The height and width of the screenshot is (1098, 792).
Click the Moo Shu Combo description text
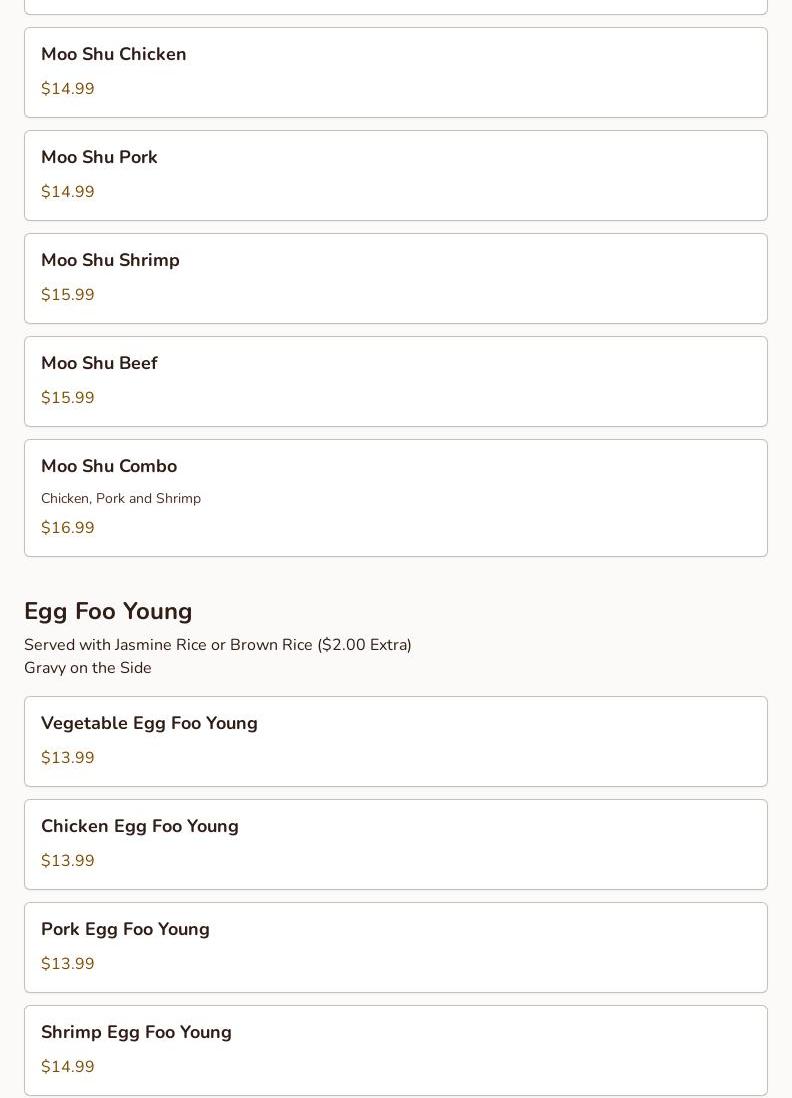121,498
